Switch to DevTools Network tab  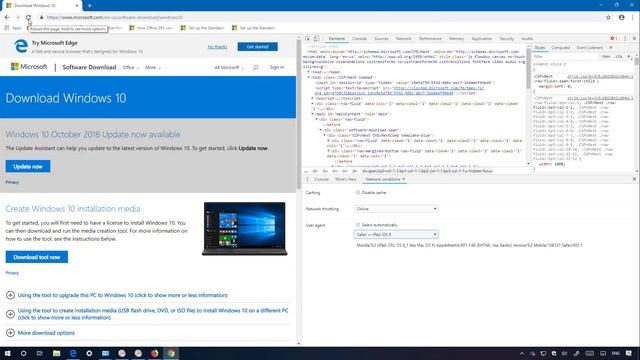pyautogui.click(x=403, y=38)
